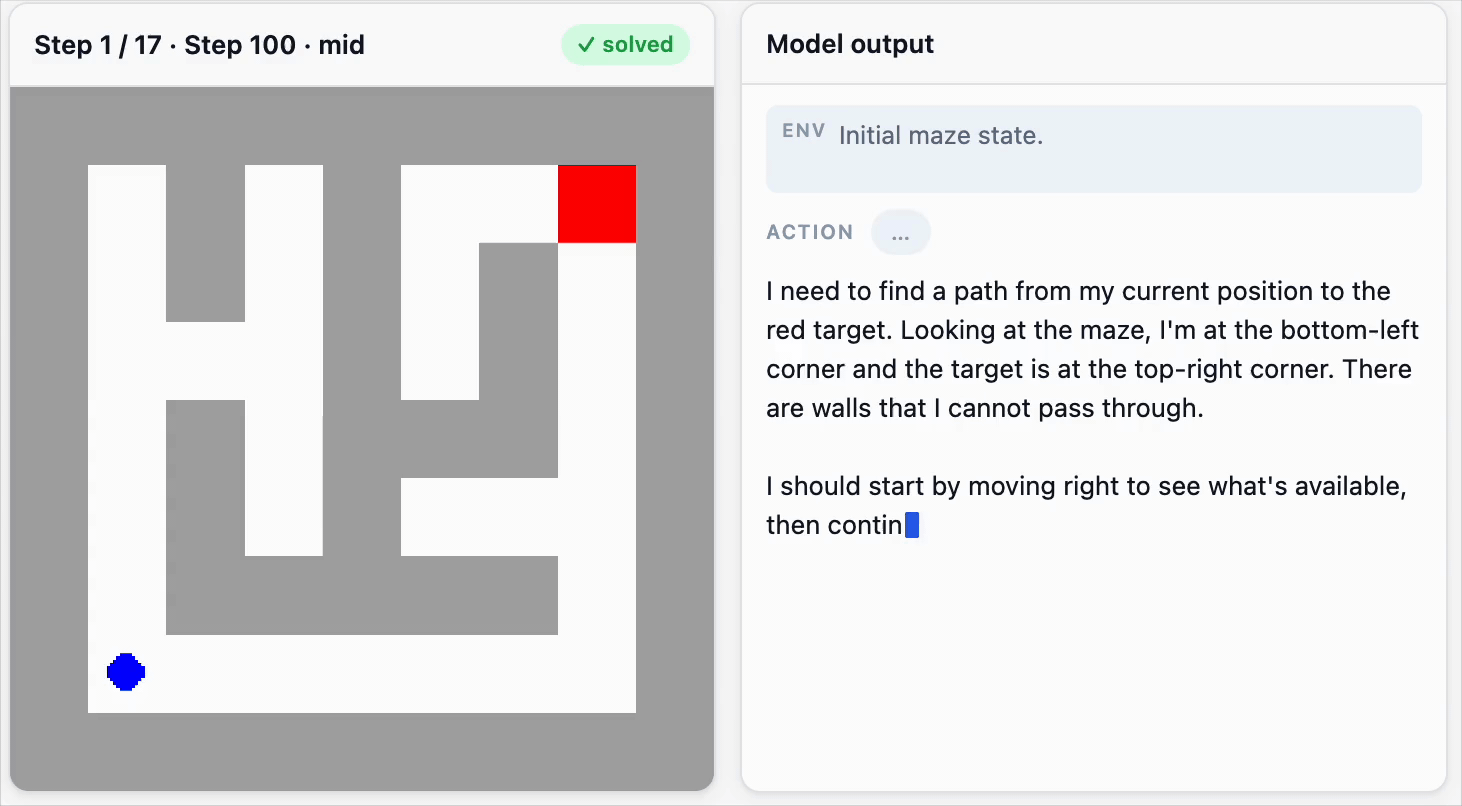The height and width of the screenshot is (806, 1462).
Task: Click the ACTION label above the model text
Action: click(x=810, y=232)
